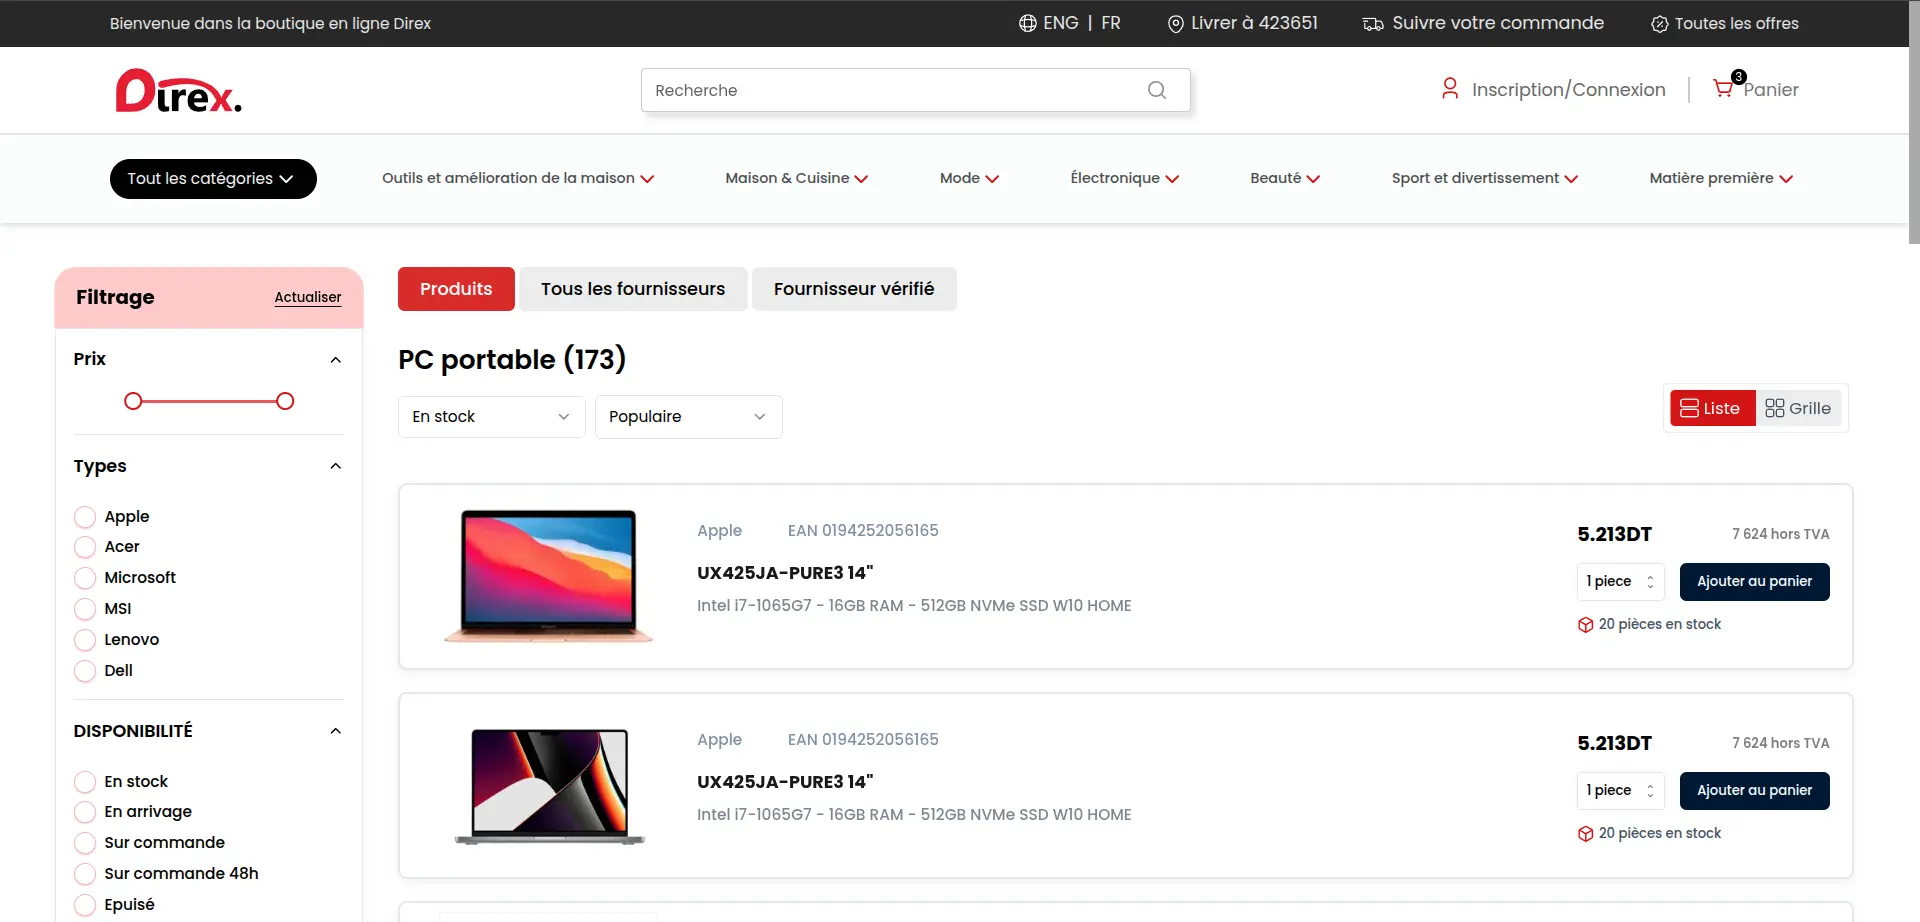Collapse the Prix filter section
Screen dimensions: 1920x922
click(336, 360)
